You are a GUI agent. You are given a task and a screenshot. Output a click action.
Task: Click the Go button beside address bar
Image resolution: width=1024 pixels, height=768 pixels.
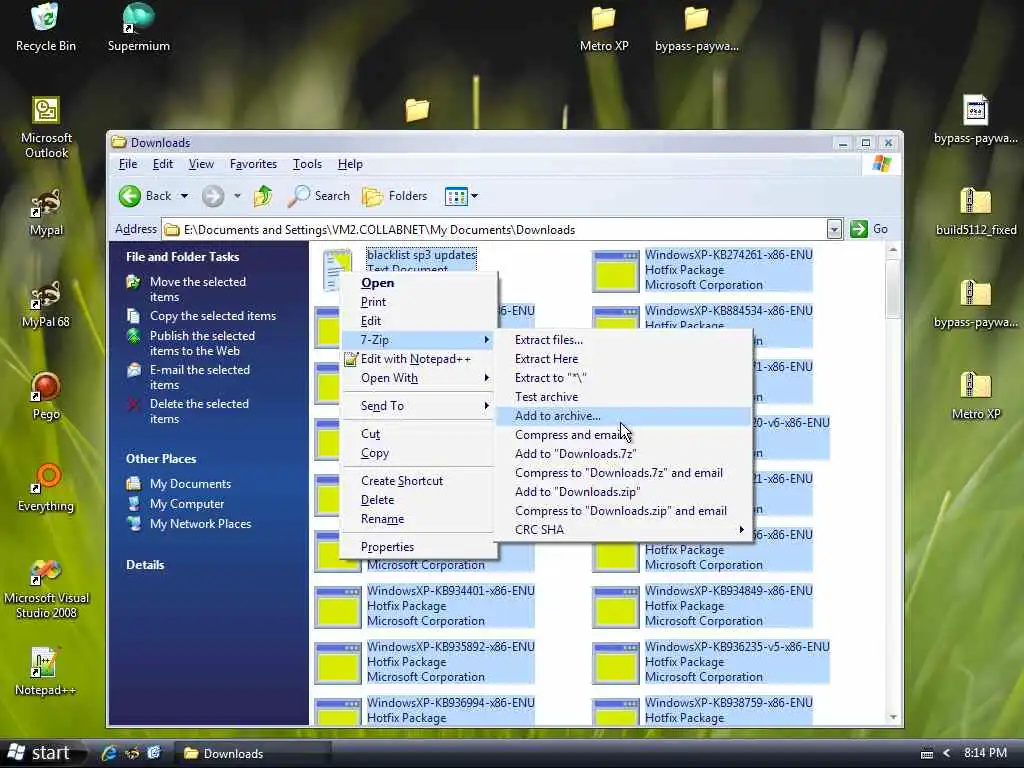[x=869, y=229]
